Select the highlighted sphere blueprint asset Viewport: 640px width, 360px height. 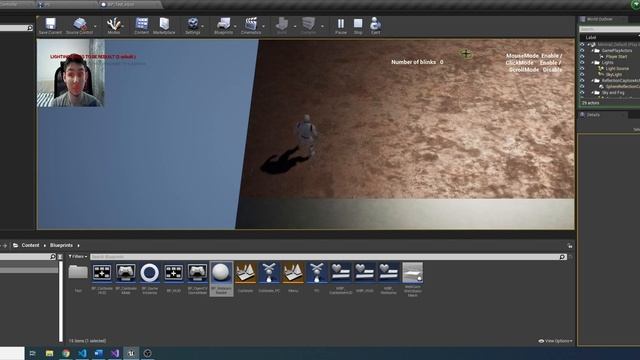(x=221, y=278)
